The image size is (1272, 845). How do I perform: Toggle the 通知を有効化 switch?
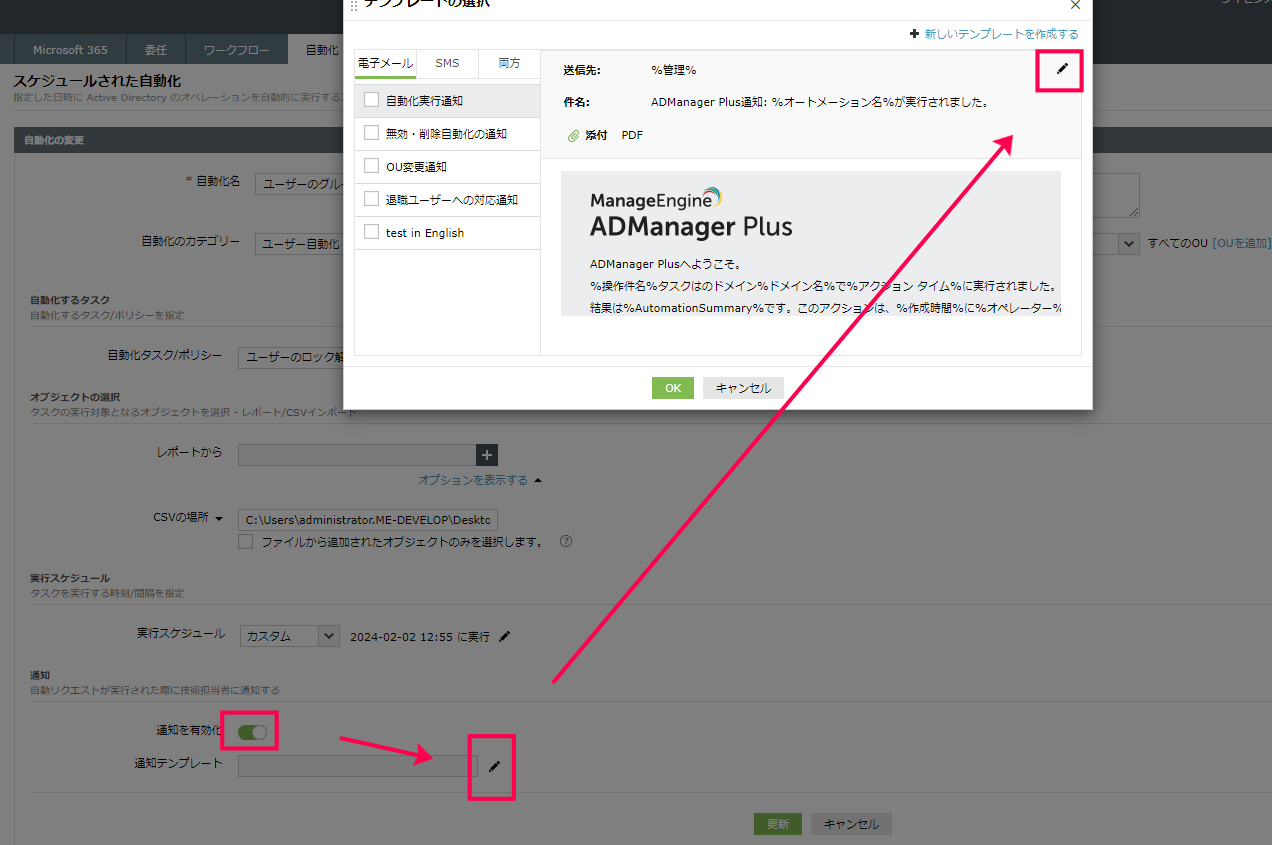point(253,732)
